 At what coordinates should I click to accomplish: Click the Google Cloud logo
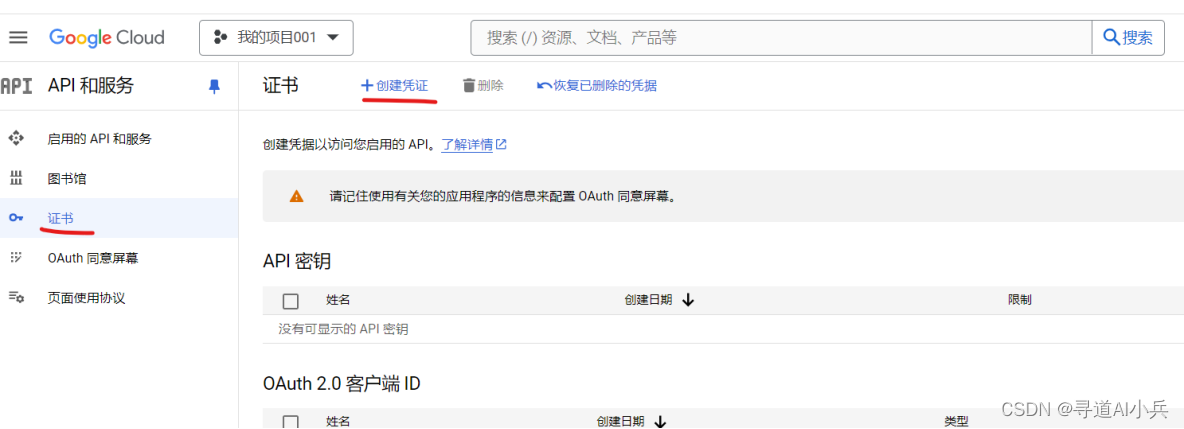point(106,37)
